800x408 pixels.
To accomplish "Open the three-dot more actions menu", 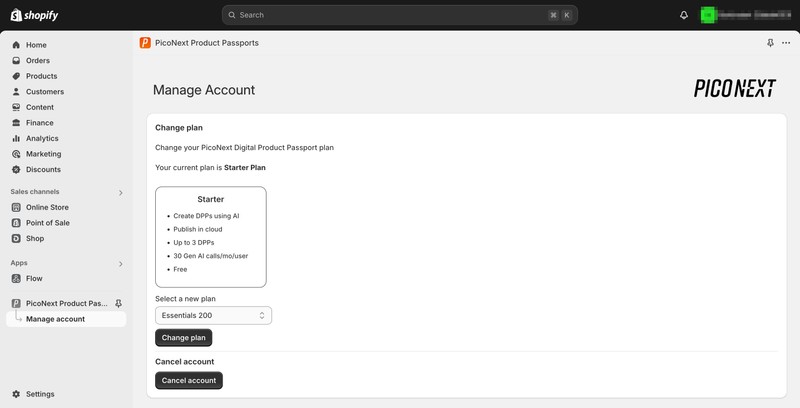I will tap(786, 43).
